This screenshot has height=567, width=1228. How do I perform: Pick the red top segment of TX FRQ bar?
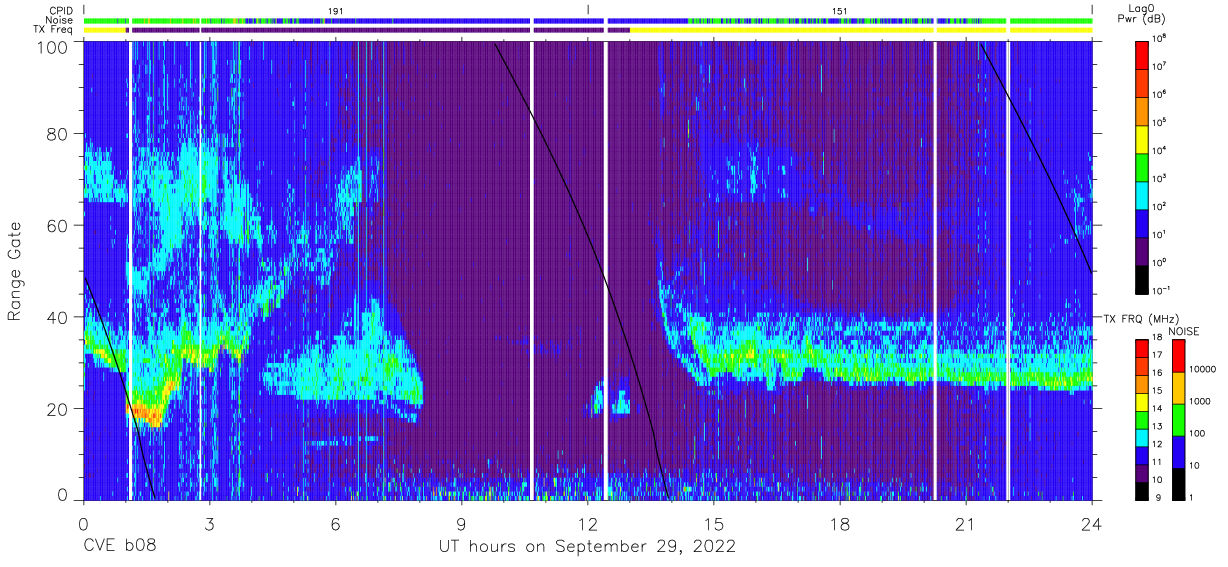coord(1142,349)
